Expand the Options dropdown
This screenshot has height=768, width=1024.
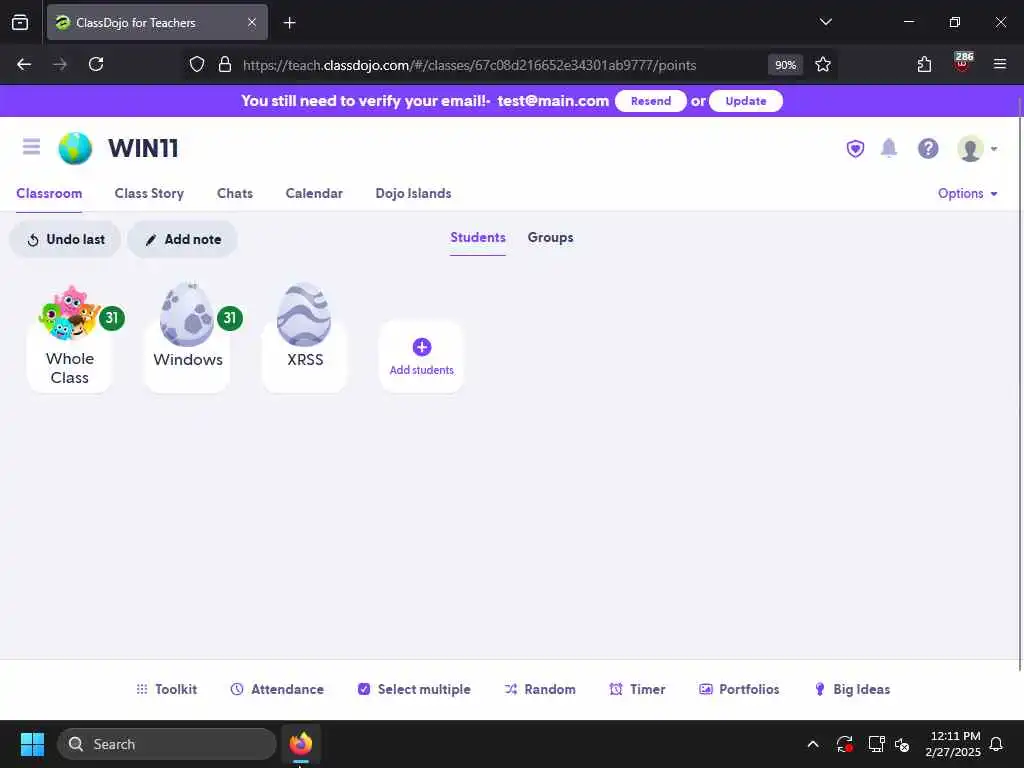967,193
